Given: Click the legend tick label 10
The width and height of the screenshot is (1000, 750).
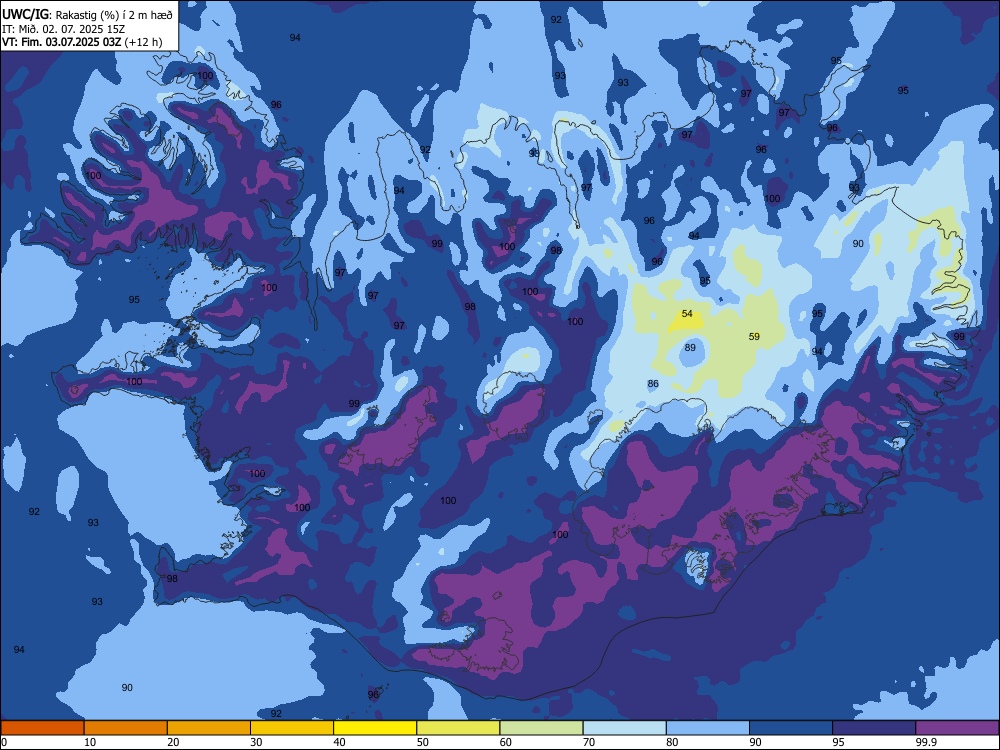Looking at the screenshot, I should (x=90, y=742).
